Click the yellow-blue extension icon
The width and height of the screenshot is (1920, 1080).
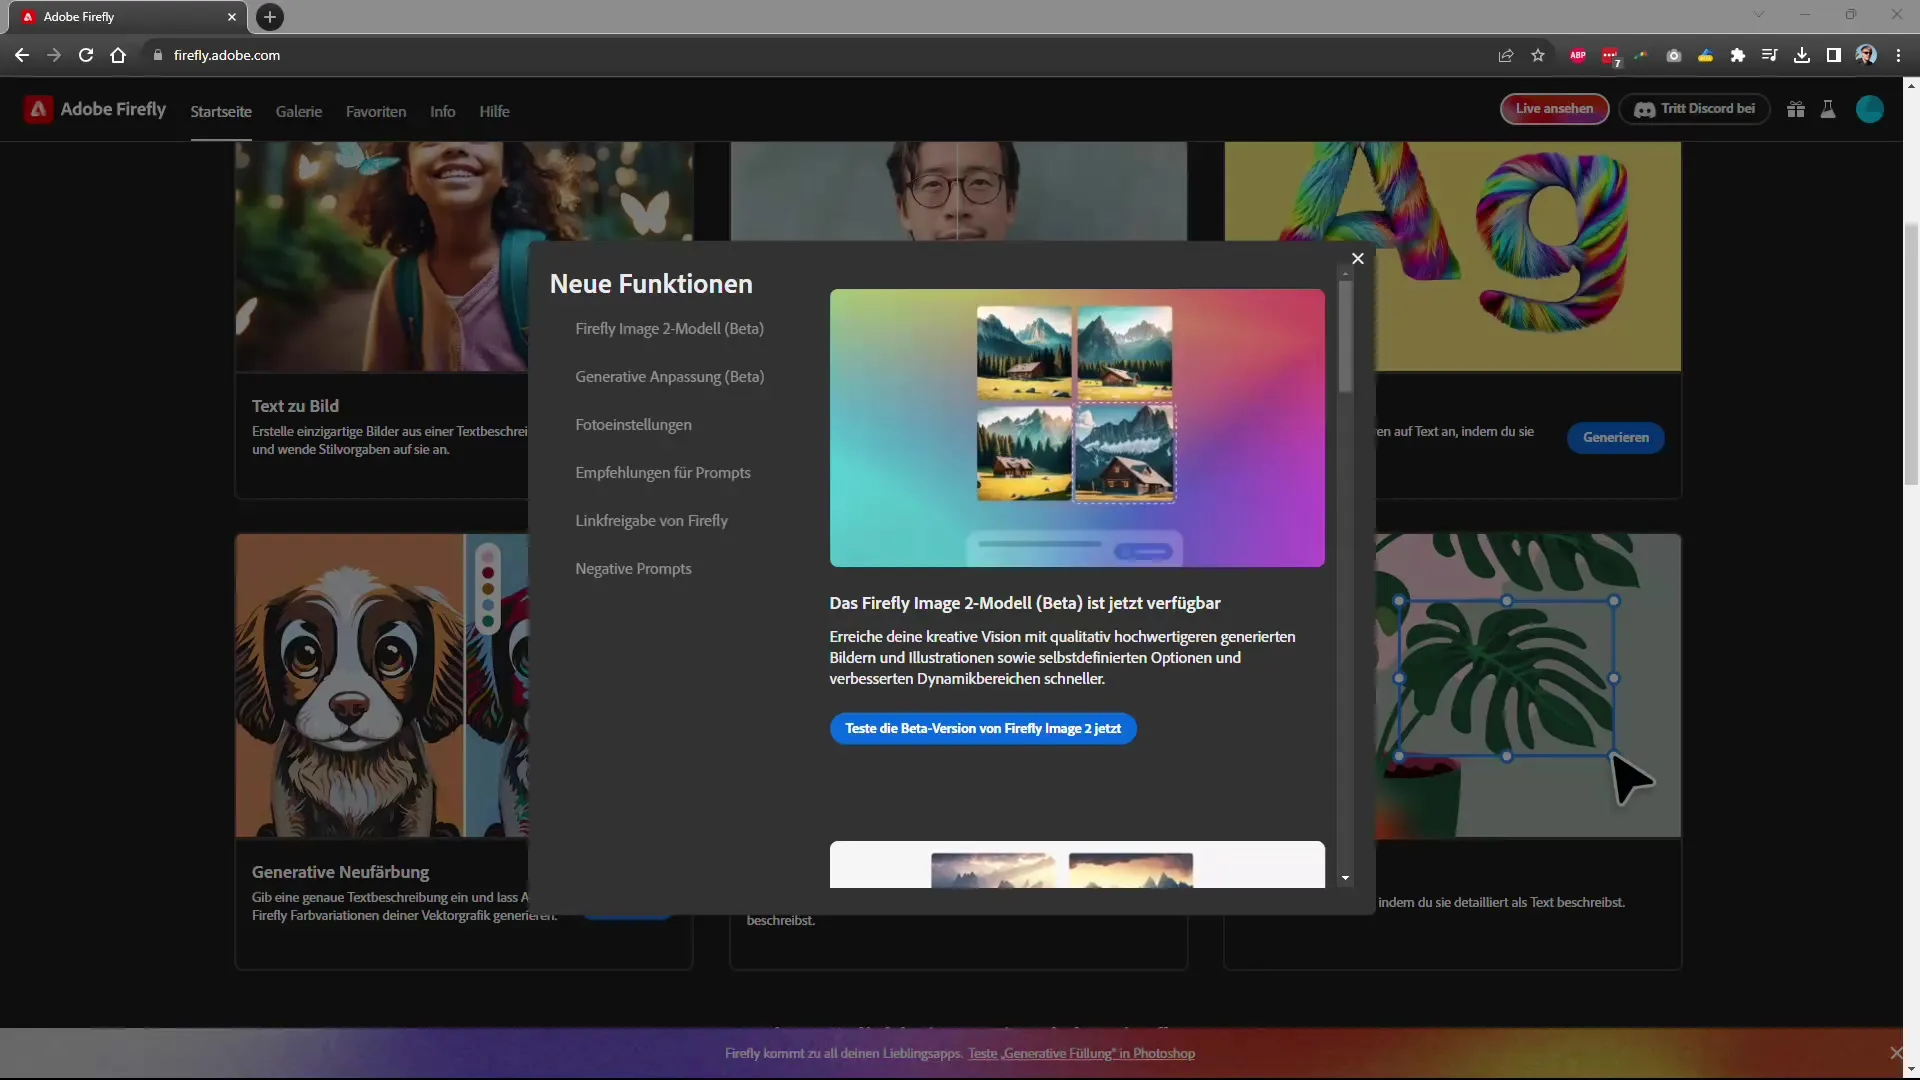(x=1705, y=55)
